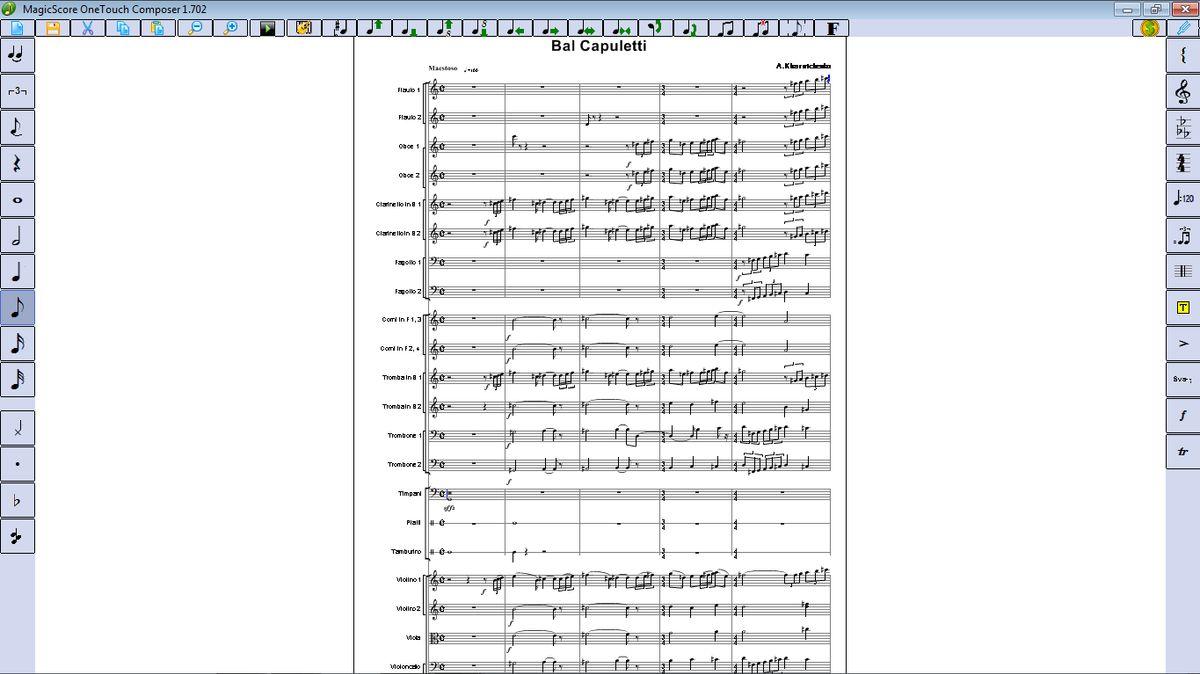Open the instruments guitar icon
Image resolution: width=1200 pixels, height=674 pixels.
coord(303,28)
